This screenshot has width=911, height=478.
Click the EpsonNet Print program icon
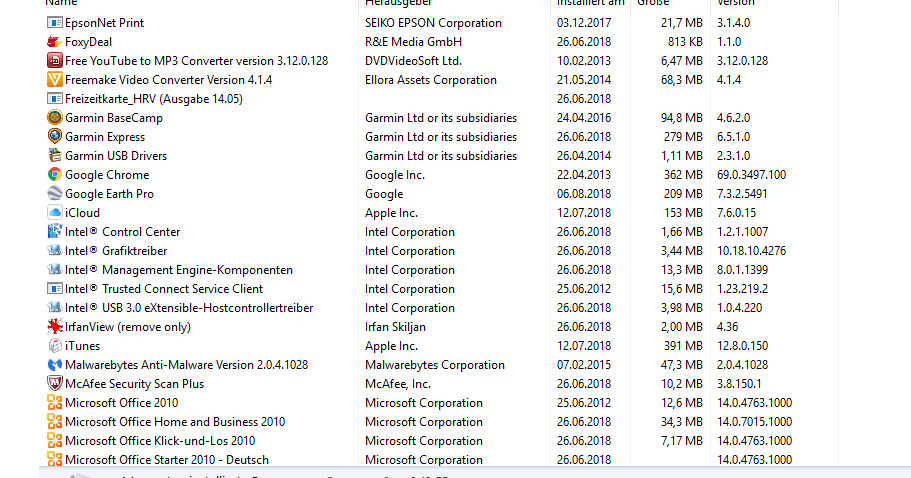point(55,23)
